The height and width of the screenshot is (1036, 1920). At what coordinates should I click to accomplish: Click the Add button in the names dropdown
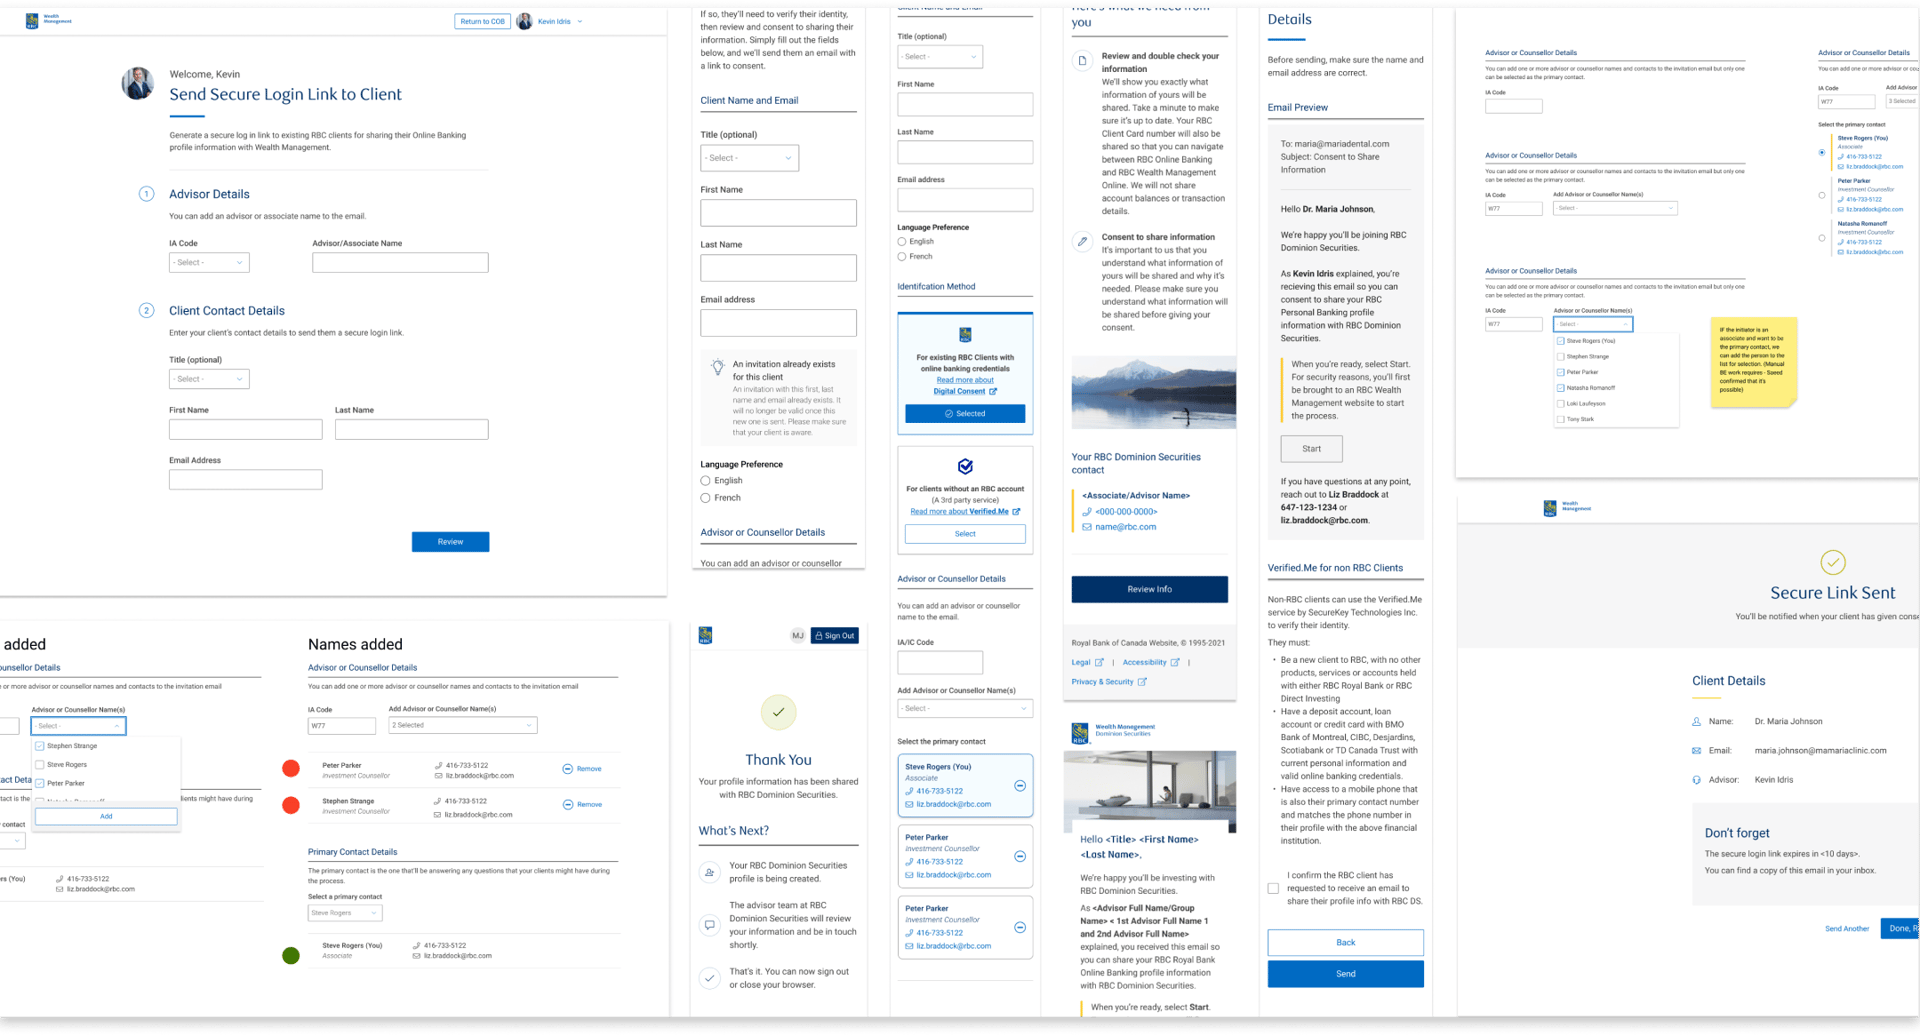(x=106, y=817)
